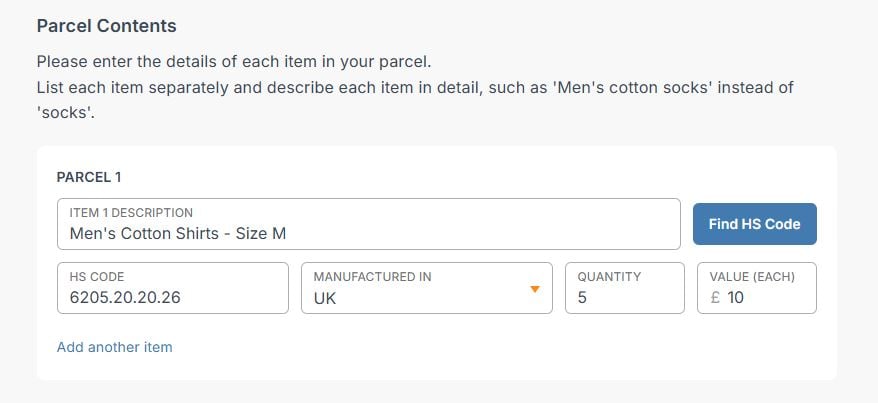Focus the Item 1 Description input box

click(x=369, y=224)
